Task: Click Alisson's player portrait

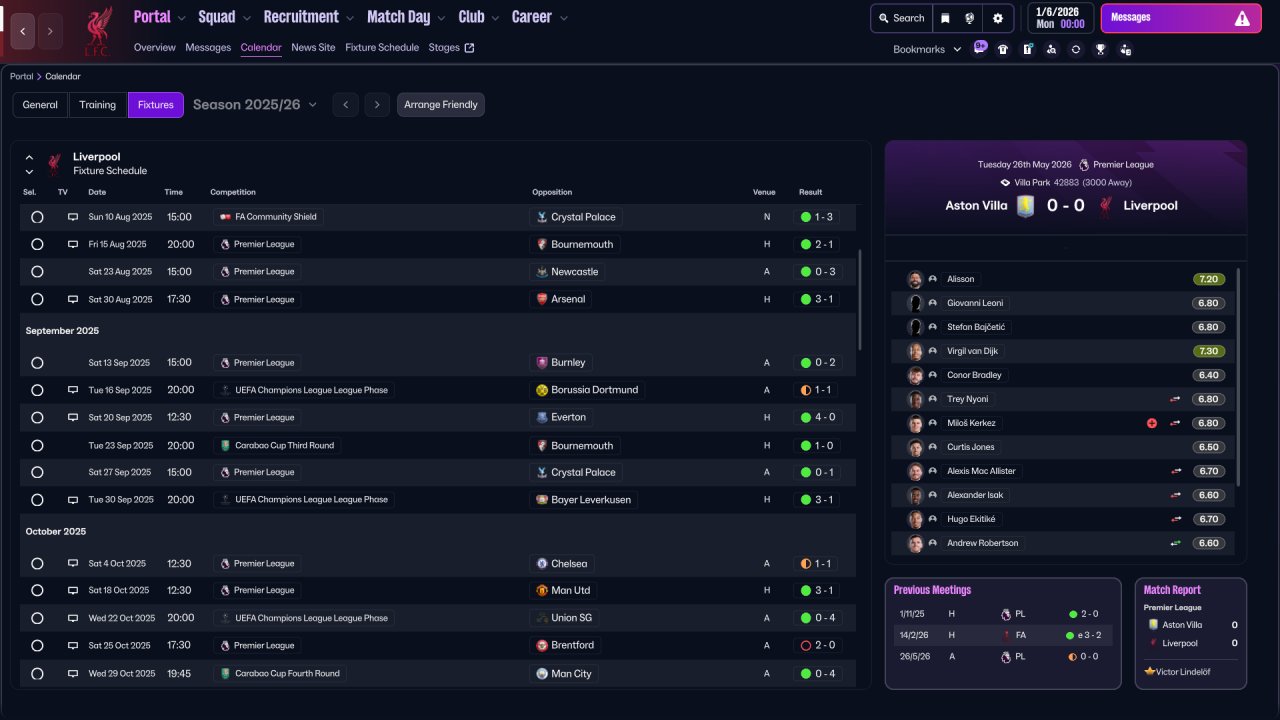Action: pyautogui.click(x=915, y=279)
